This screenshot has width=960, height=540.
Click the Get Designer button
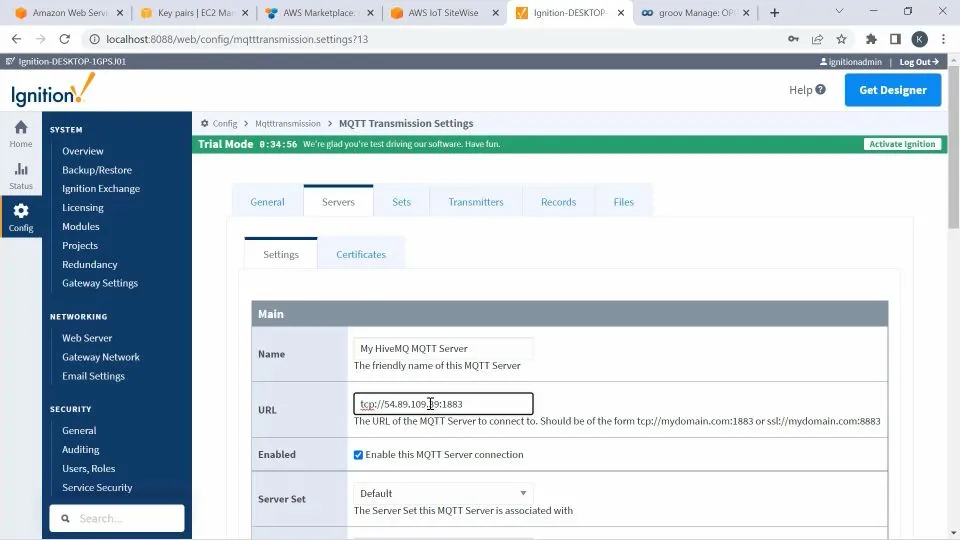pyautogui.click(x=893, y=90)
